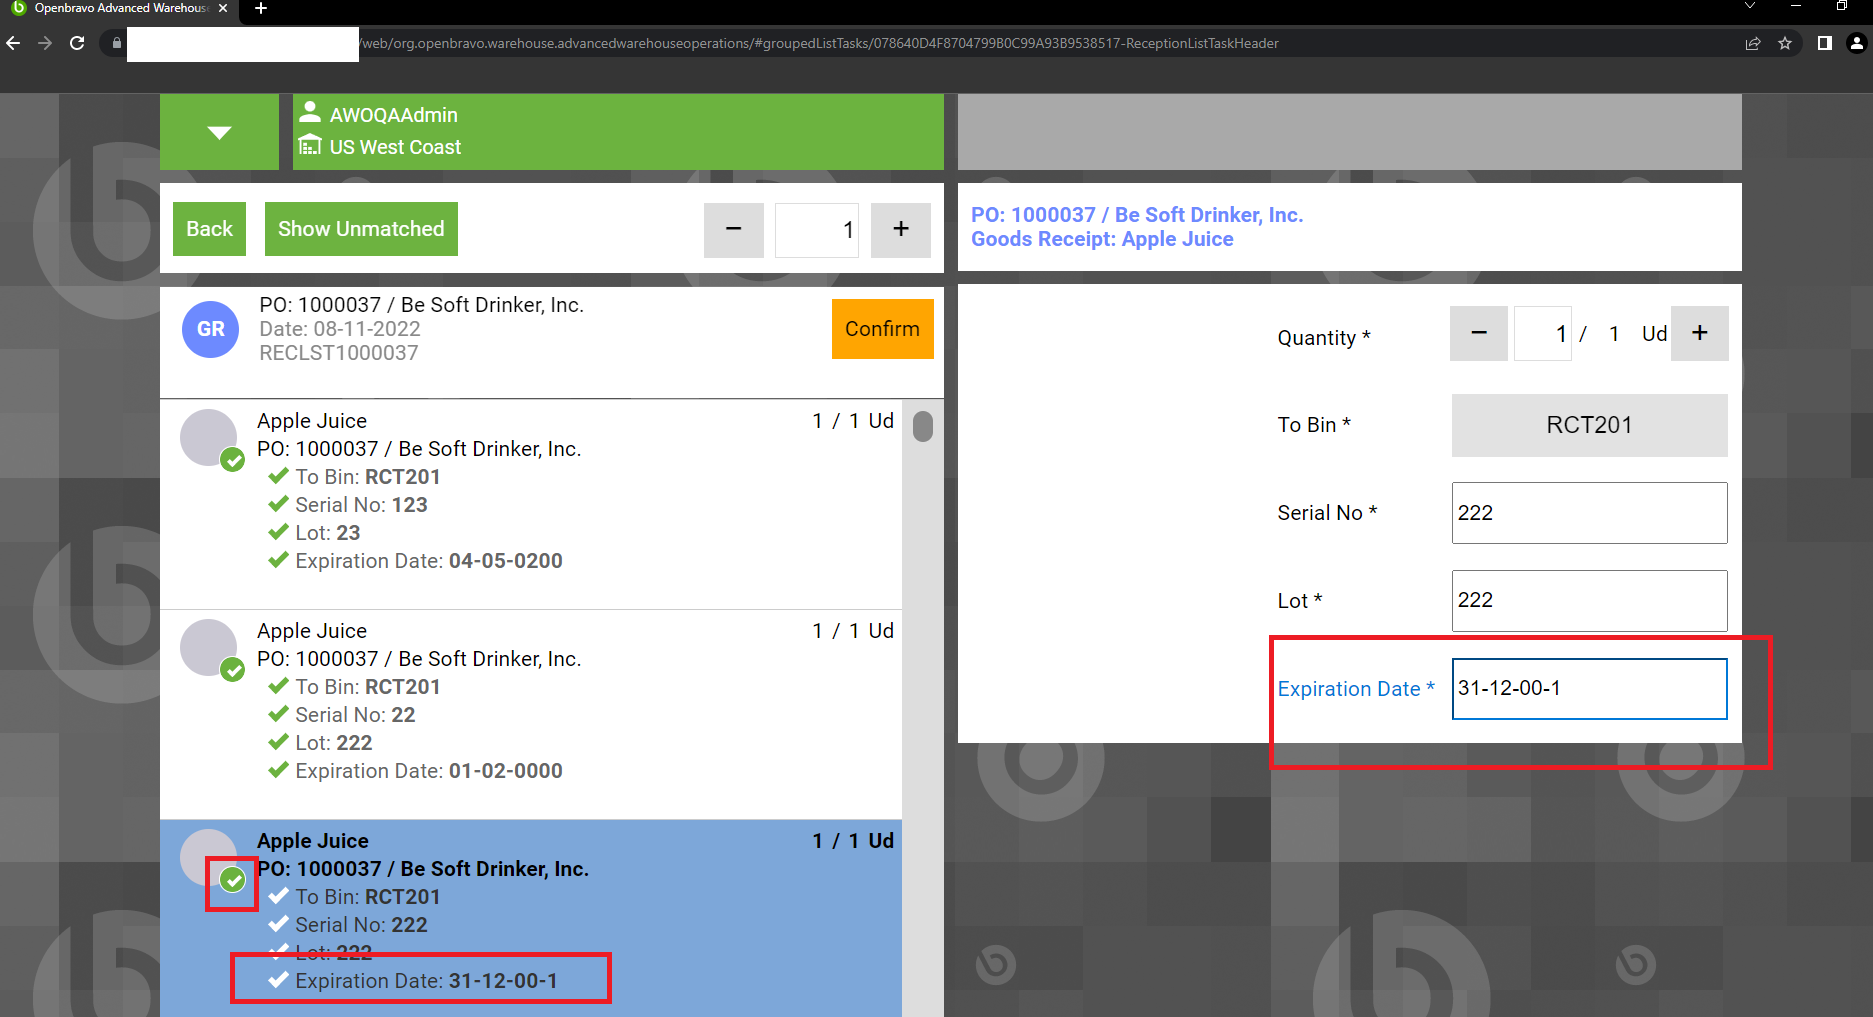Open the page share icon

point(1753,43)
